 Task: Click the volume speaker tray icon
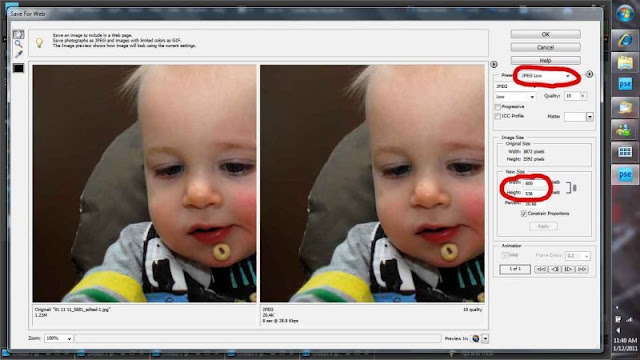618,330
